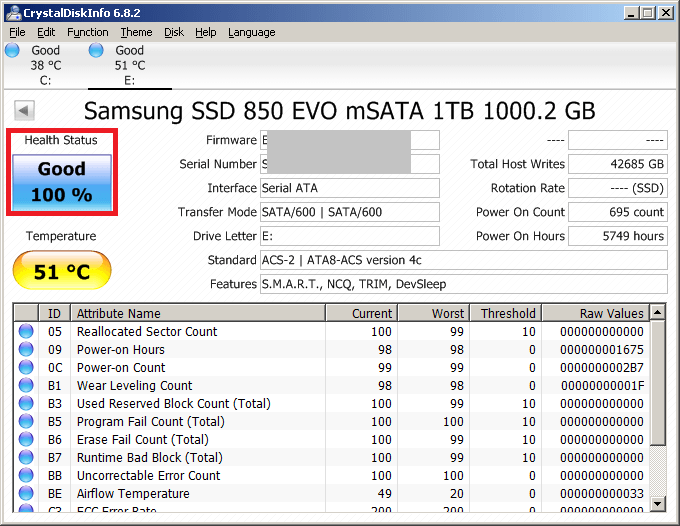Click status orb for Used Reserved Block Count
This screenshot has width=680, height=526.
[x=26, y=403]
